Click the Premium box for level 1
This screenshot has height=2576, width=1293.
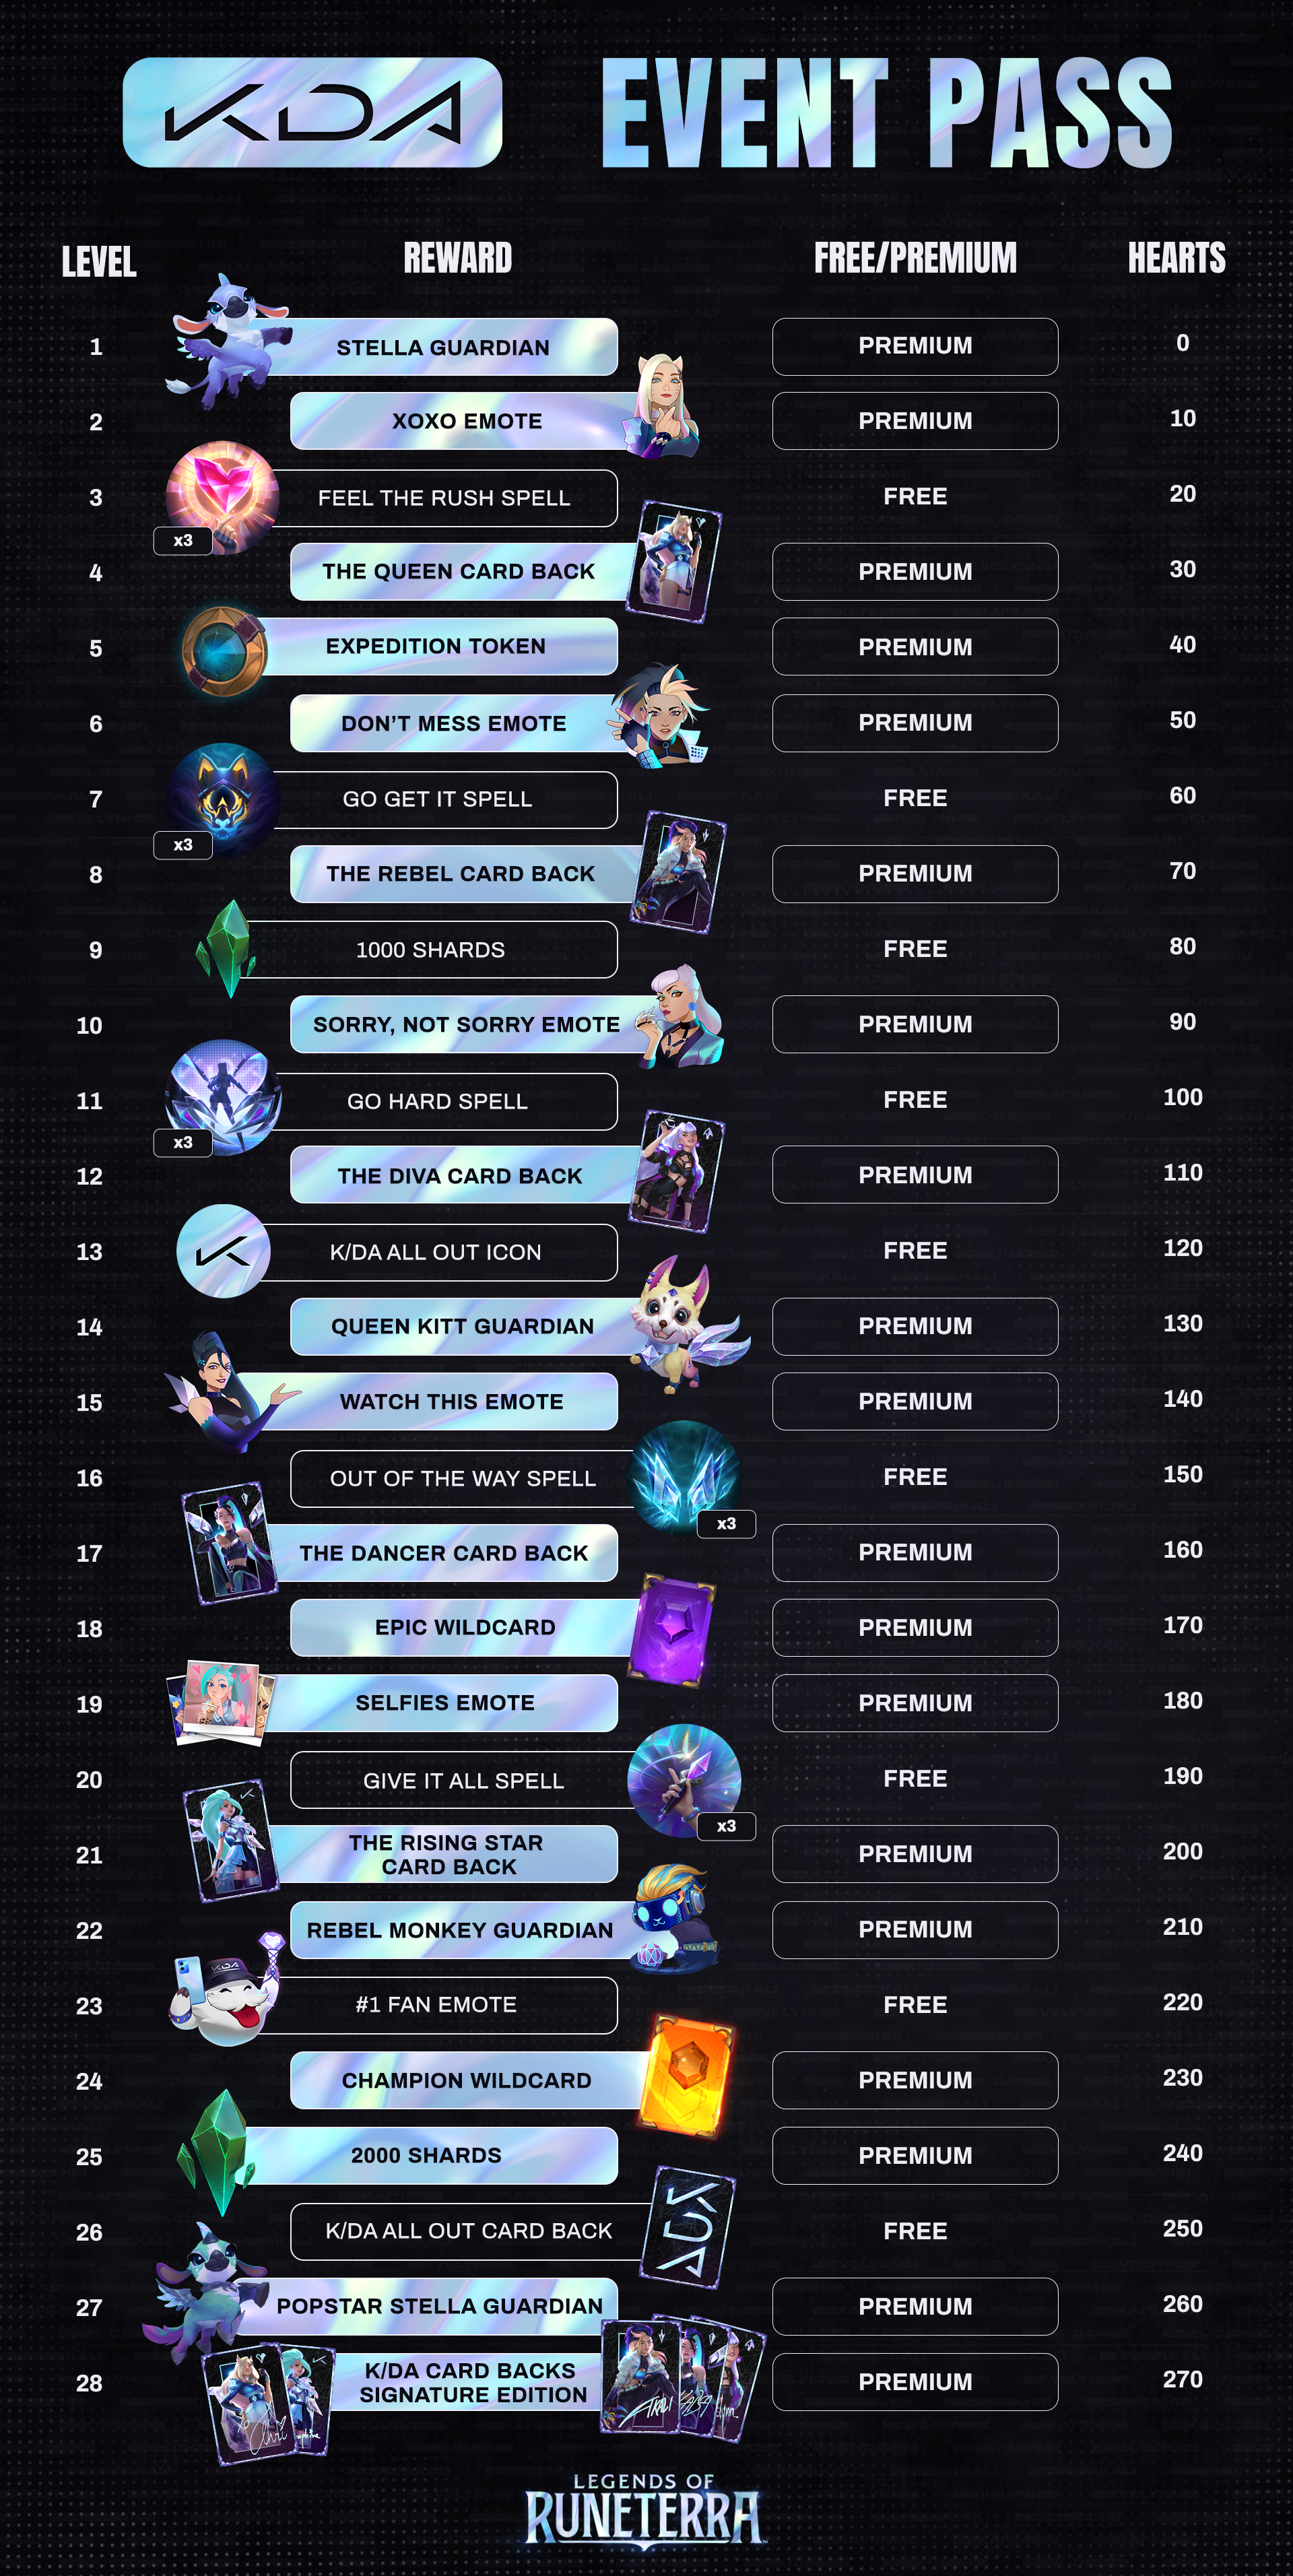(x=914, y=346)
